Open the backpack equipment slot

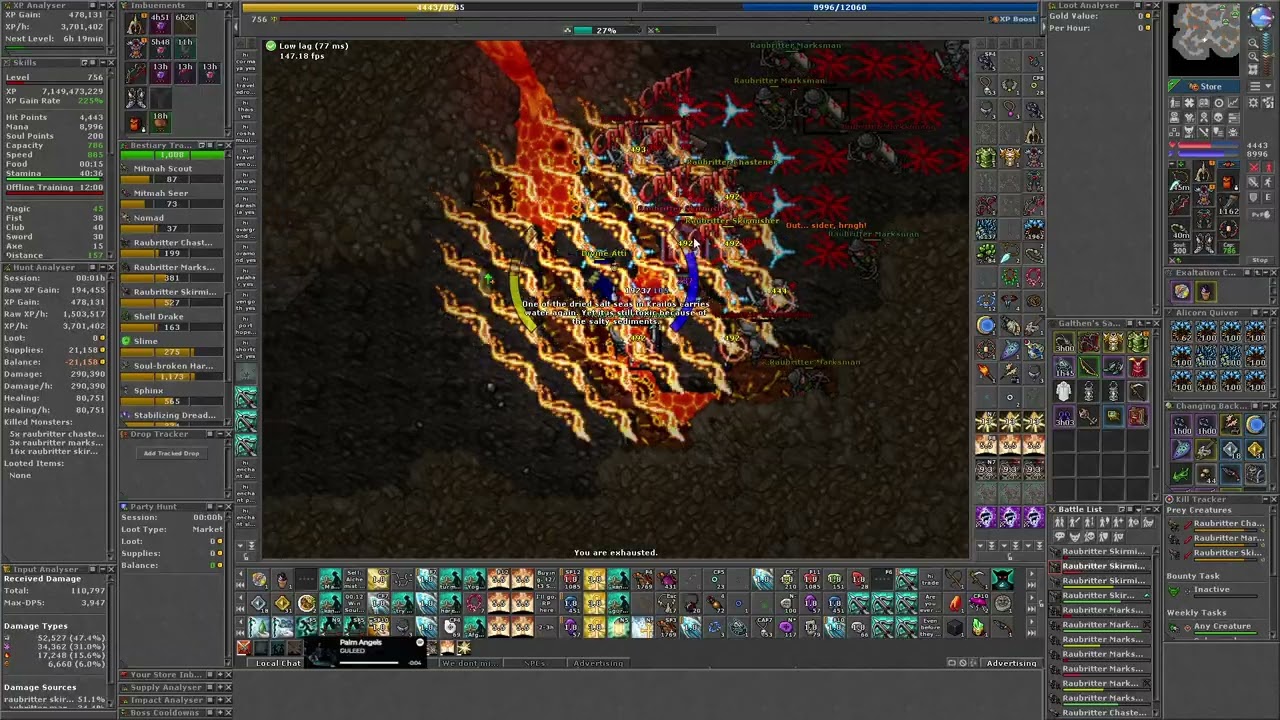coord(1229,180)
